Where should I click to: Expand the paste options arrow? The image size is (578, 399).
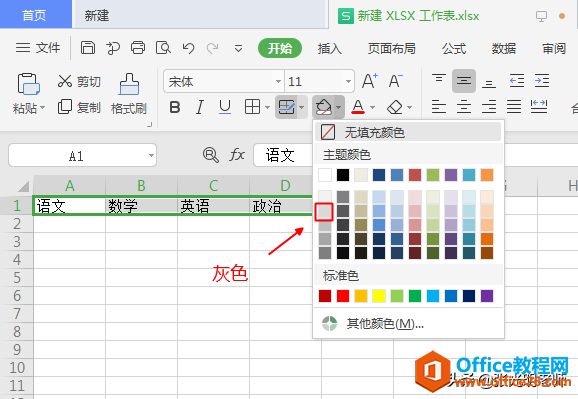click(x=42, y=108)
